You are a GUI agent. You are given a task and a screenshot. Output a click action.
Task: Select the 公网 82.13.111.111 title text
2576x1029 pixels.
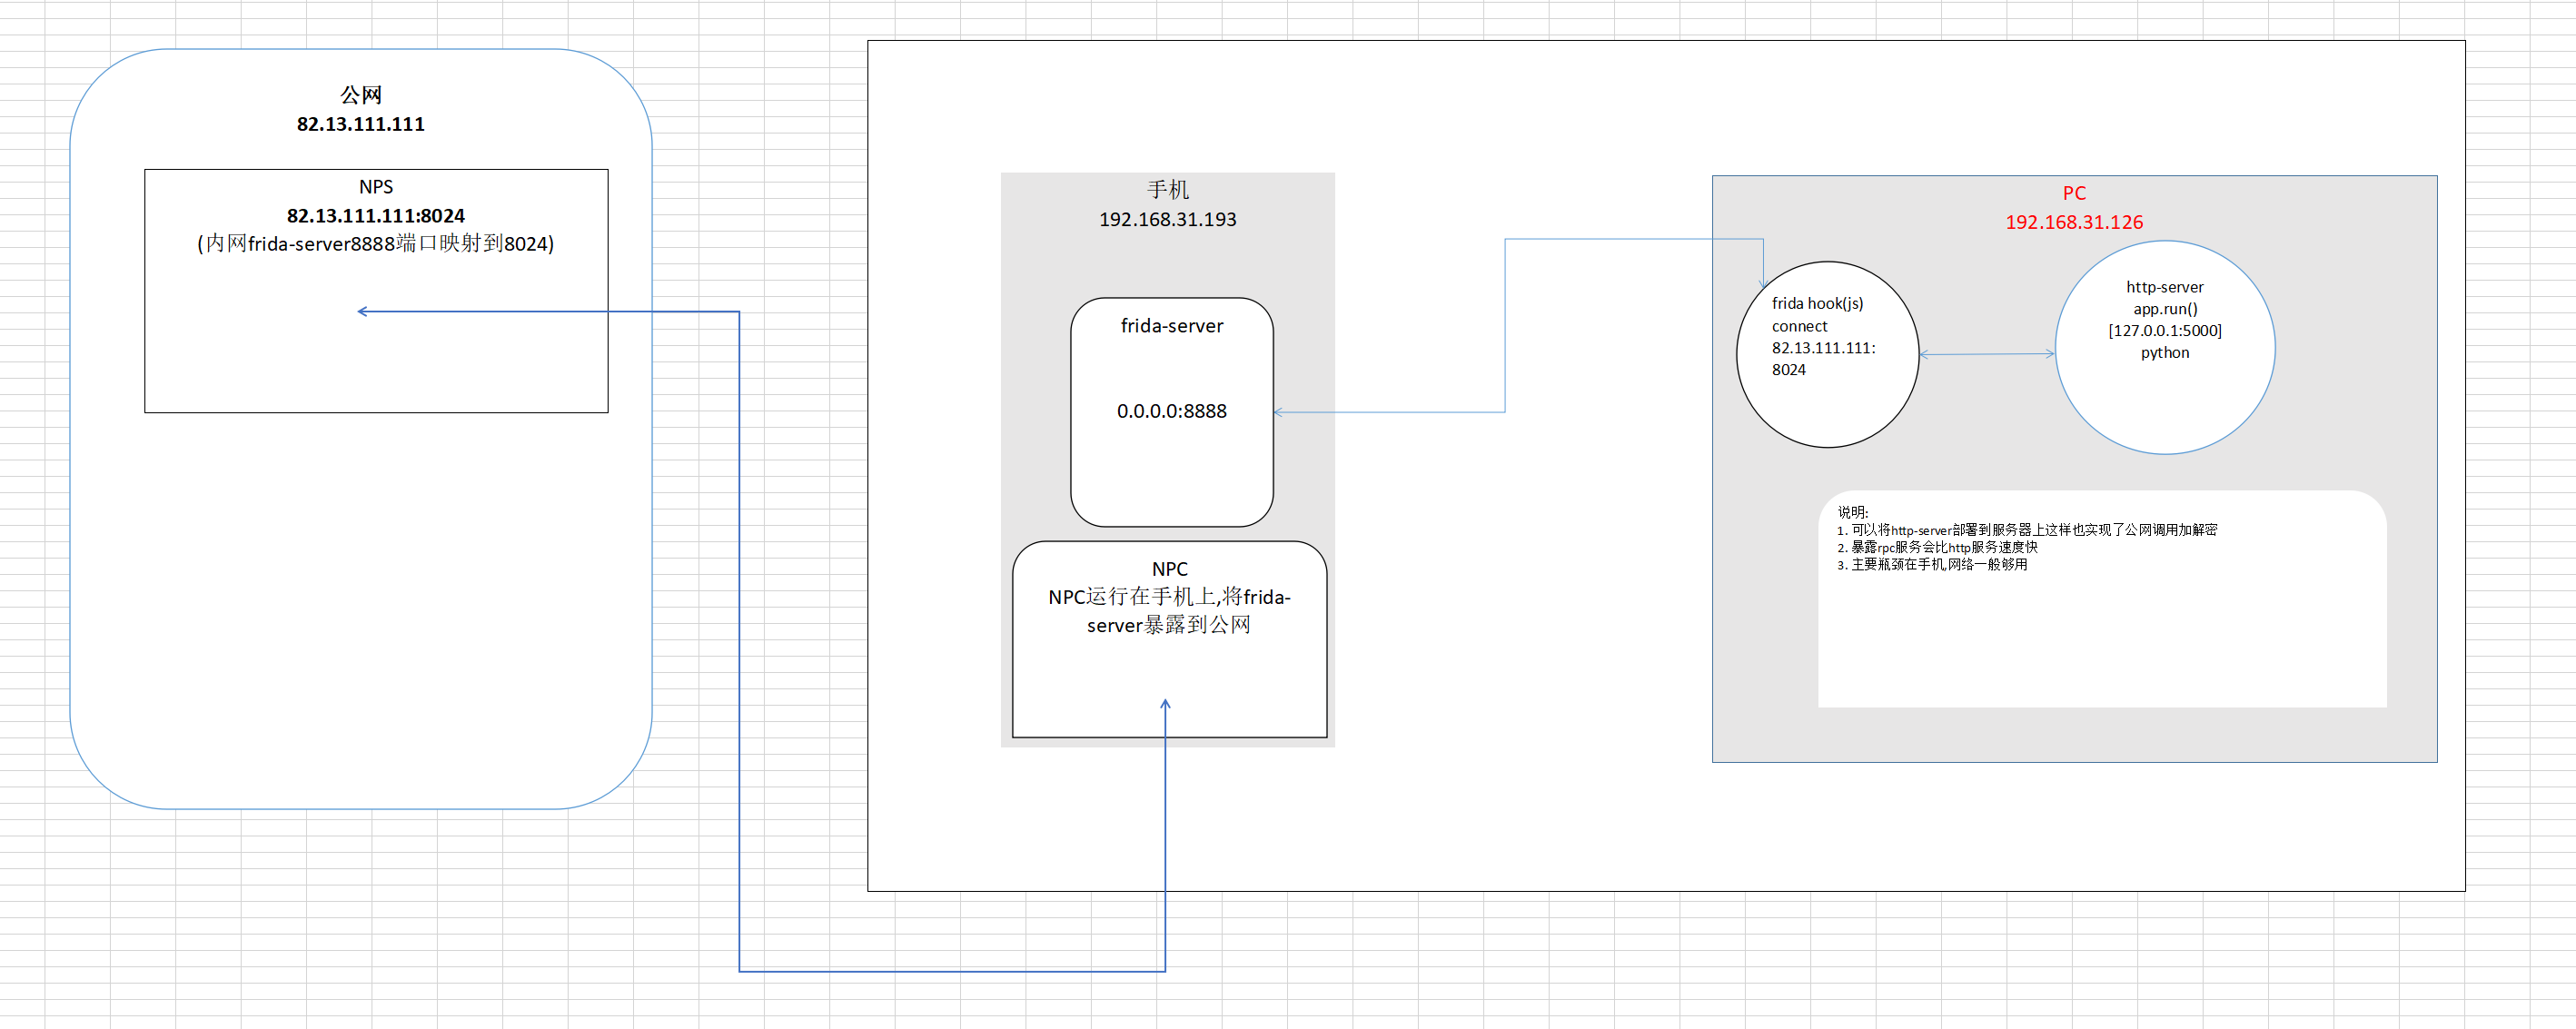coord(361,109)
